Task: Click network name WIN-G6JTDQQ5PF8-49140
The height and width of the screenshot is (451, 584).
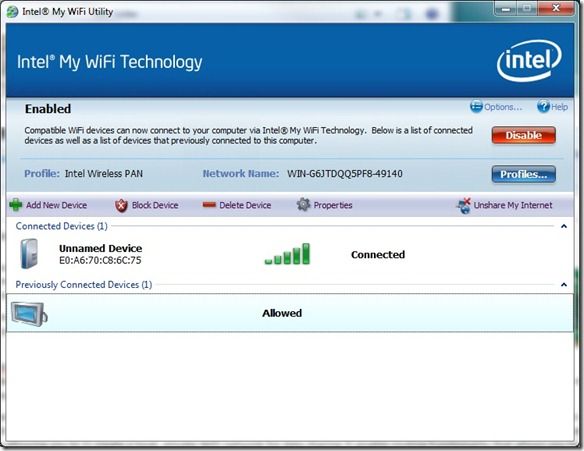Action: [x=345, y=174]
